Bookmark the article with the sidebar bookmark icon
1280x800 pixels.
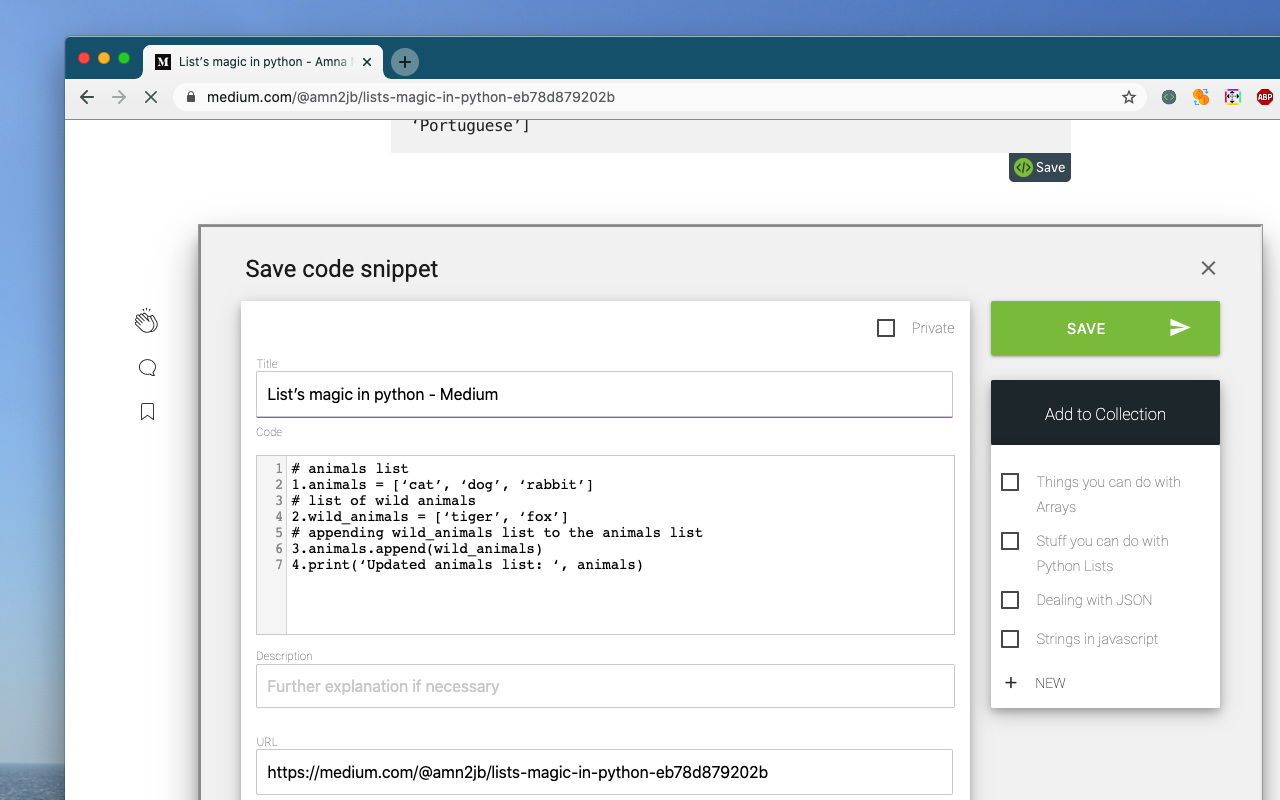(x=147, y=411)
